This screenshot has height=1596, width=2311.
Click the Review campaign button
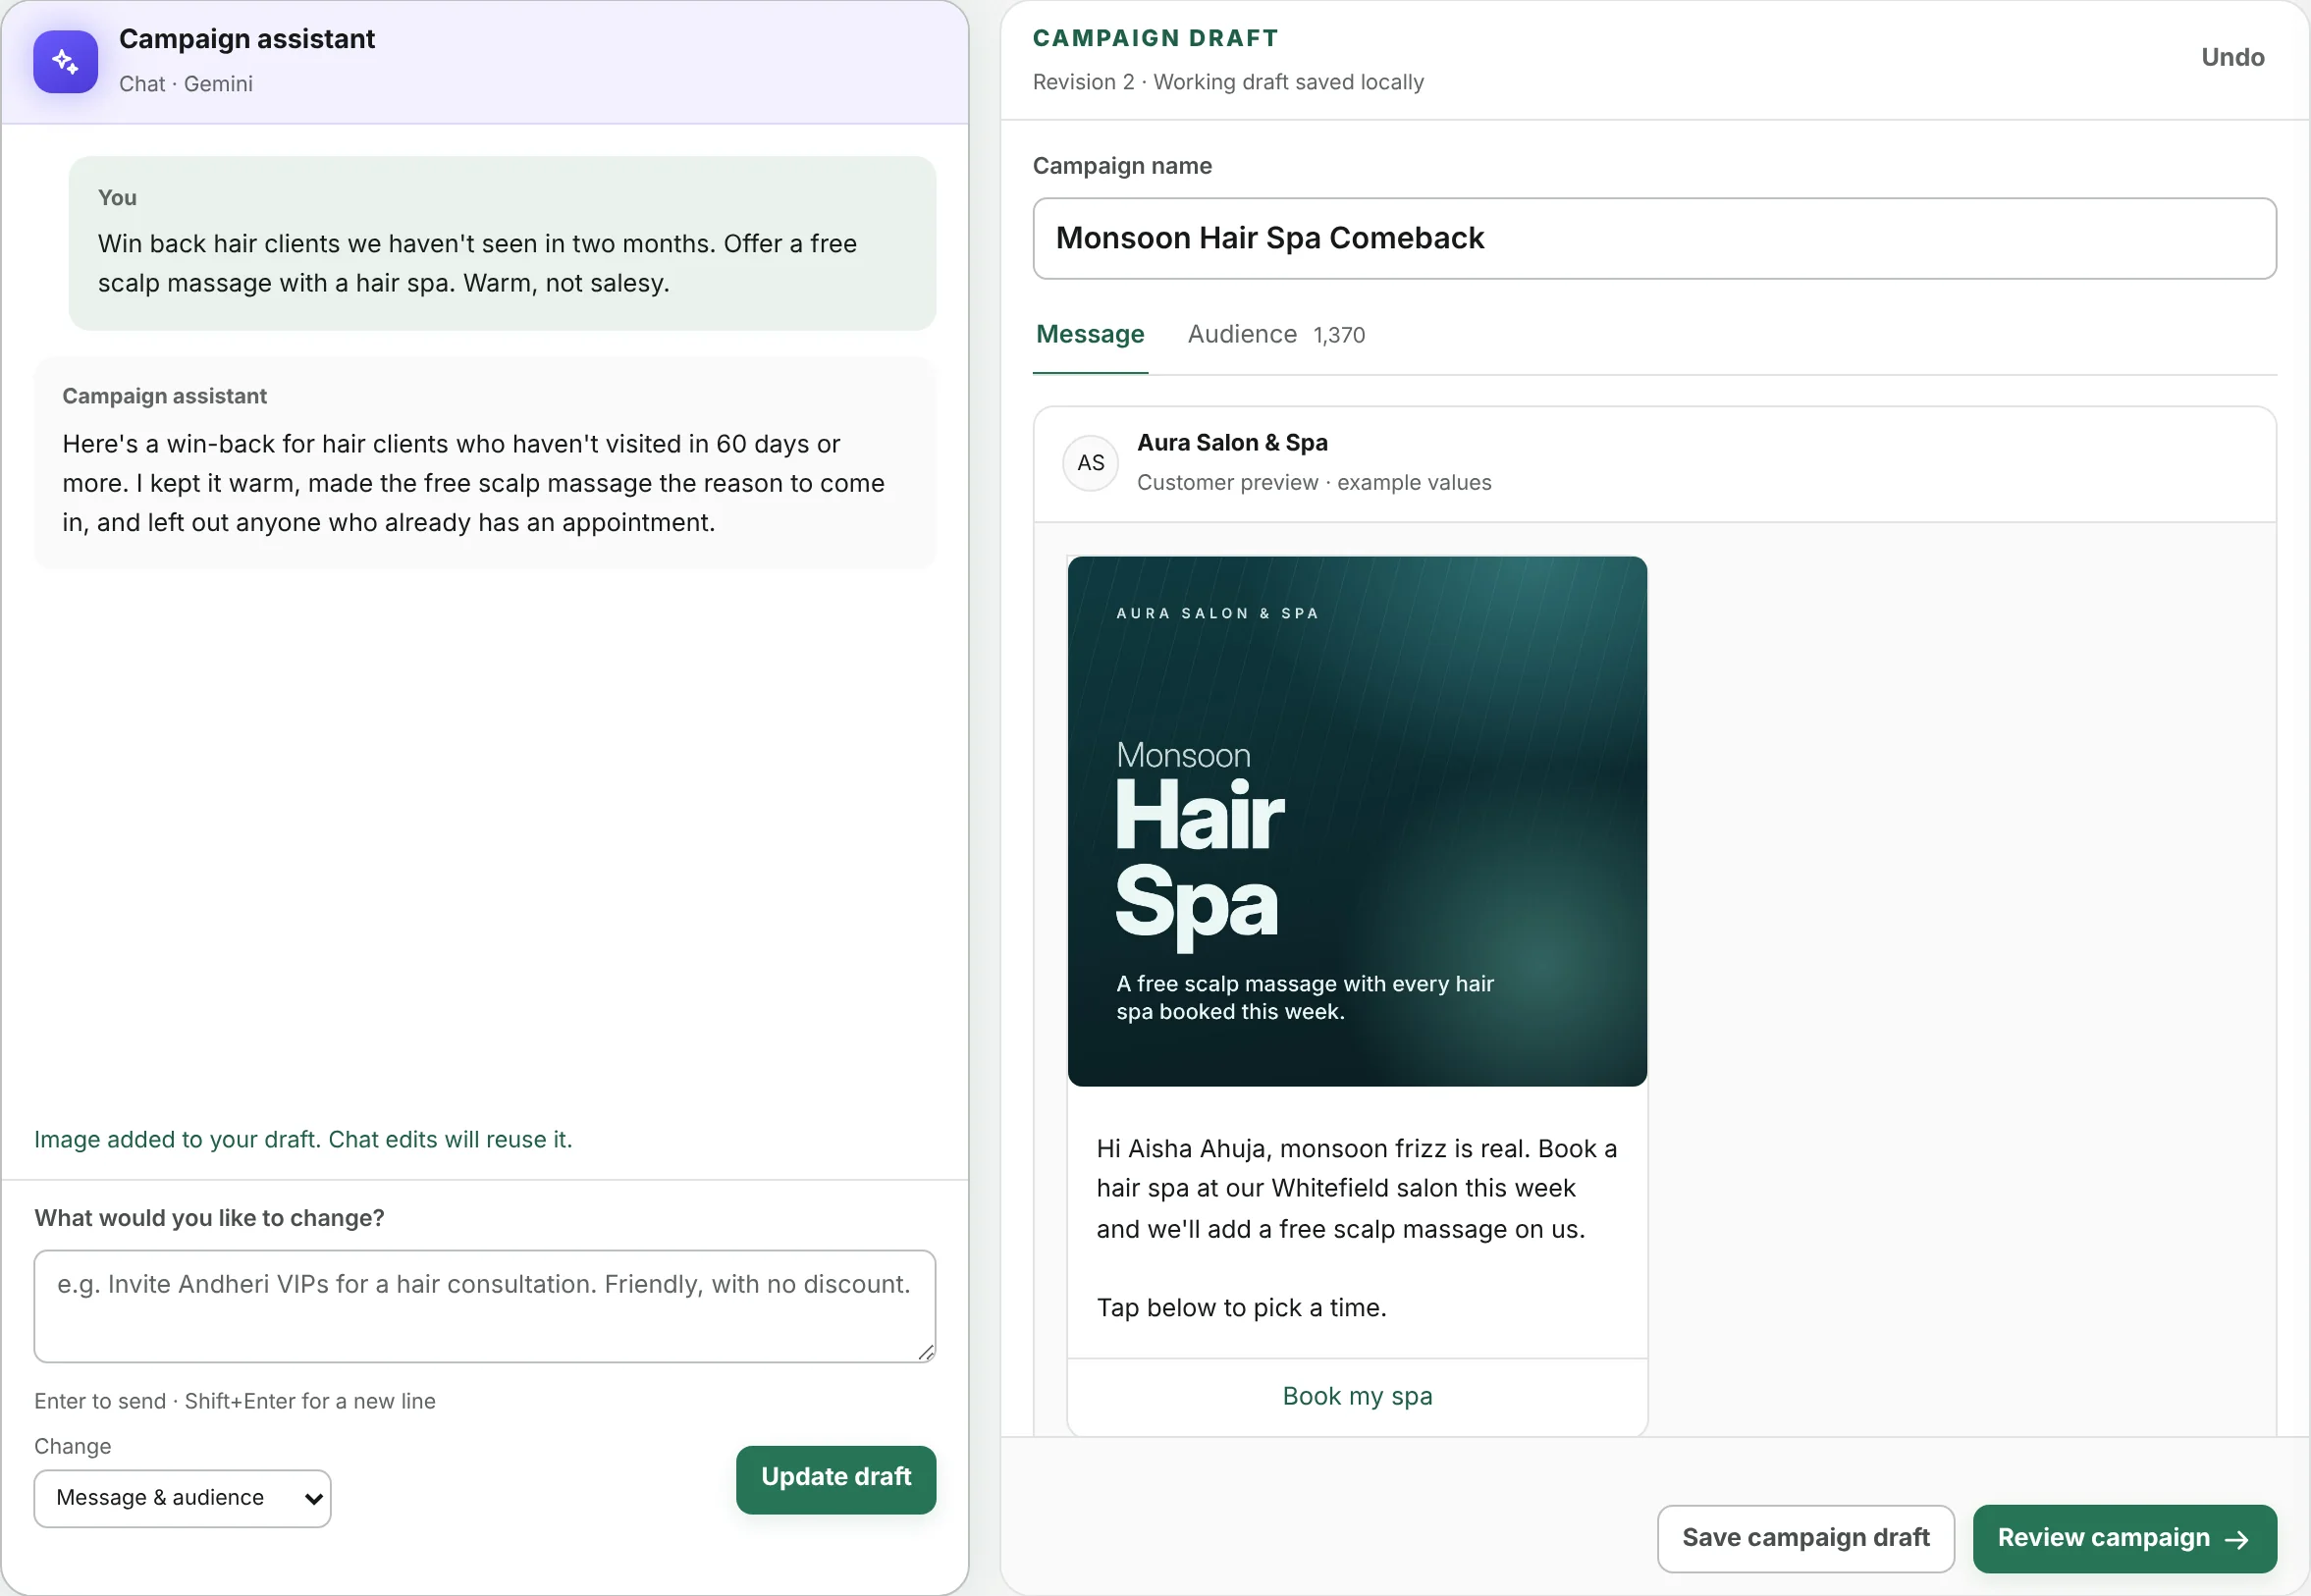[2123, 1537]
